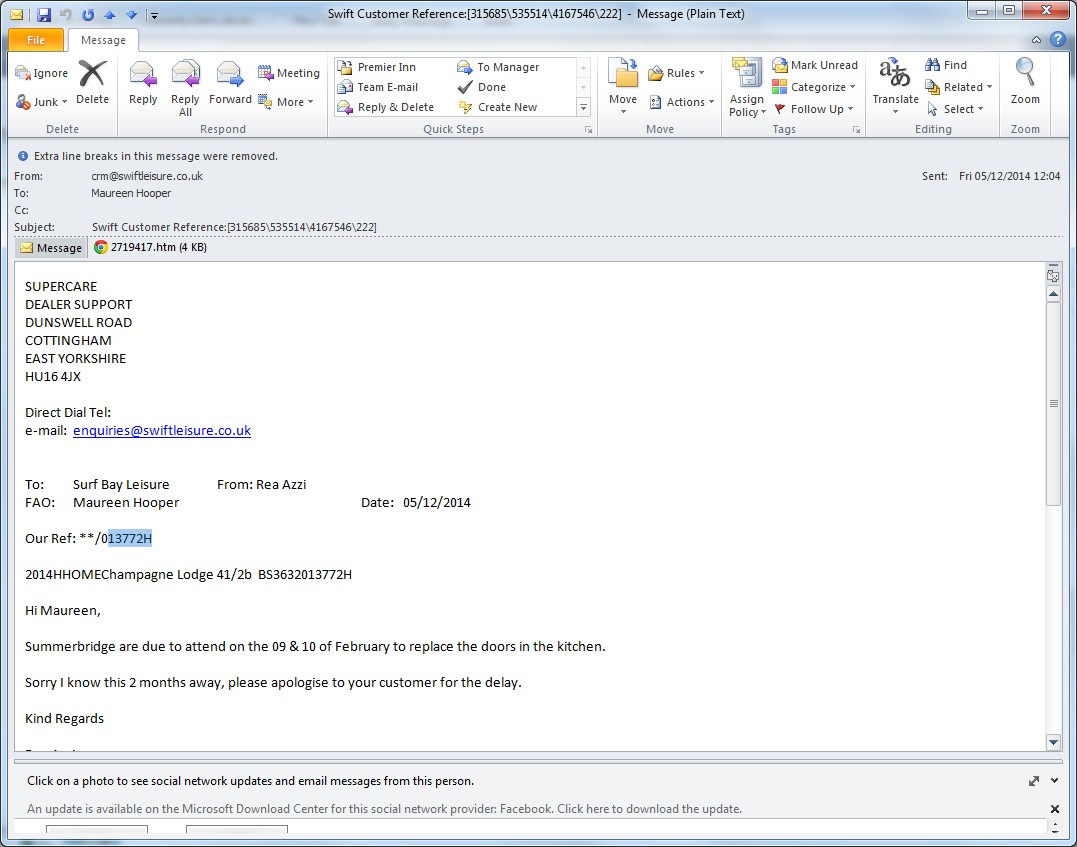Open the Categorize dropdown
Image resolution: width=1077 pixels, height=847 pixels.
click(x=814, y=87)
